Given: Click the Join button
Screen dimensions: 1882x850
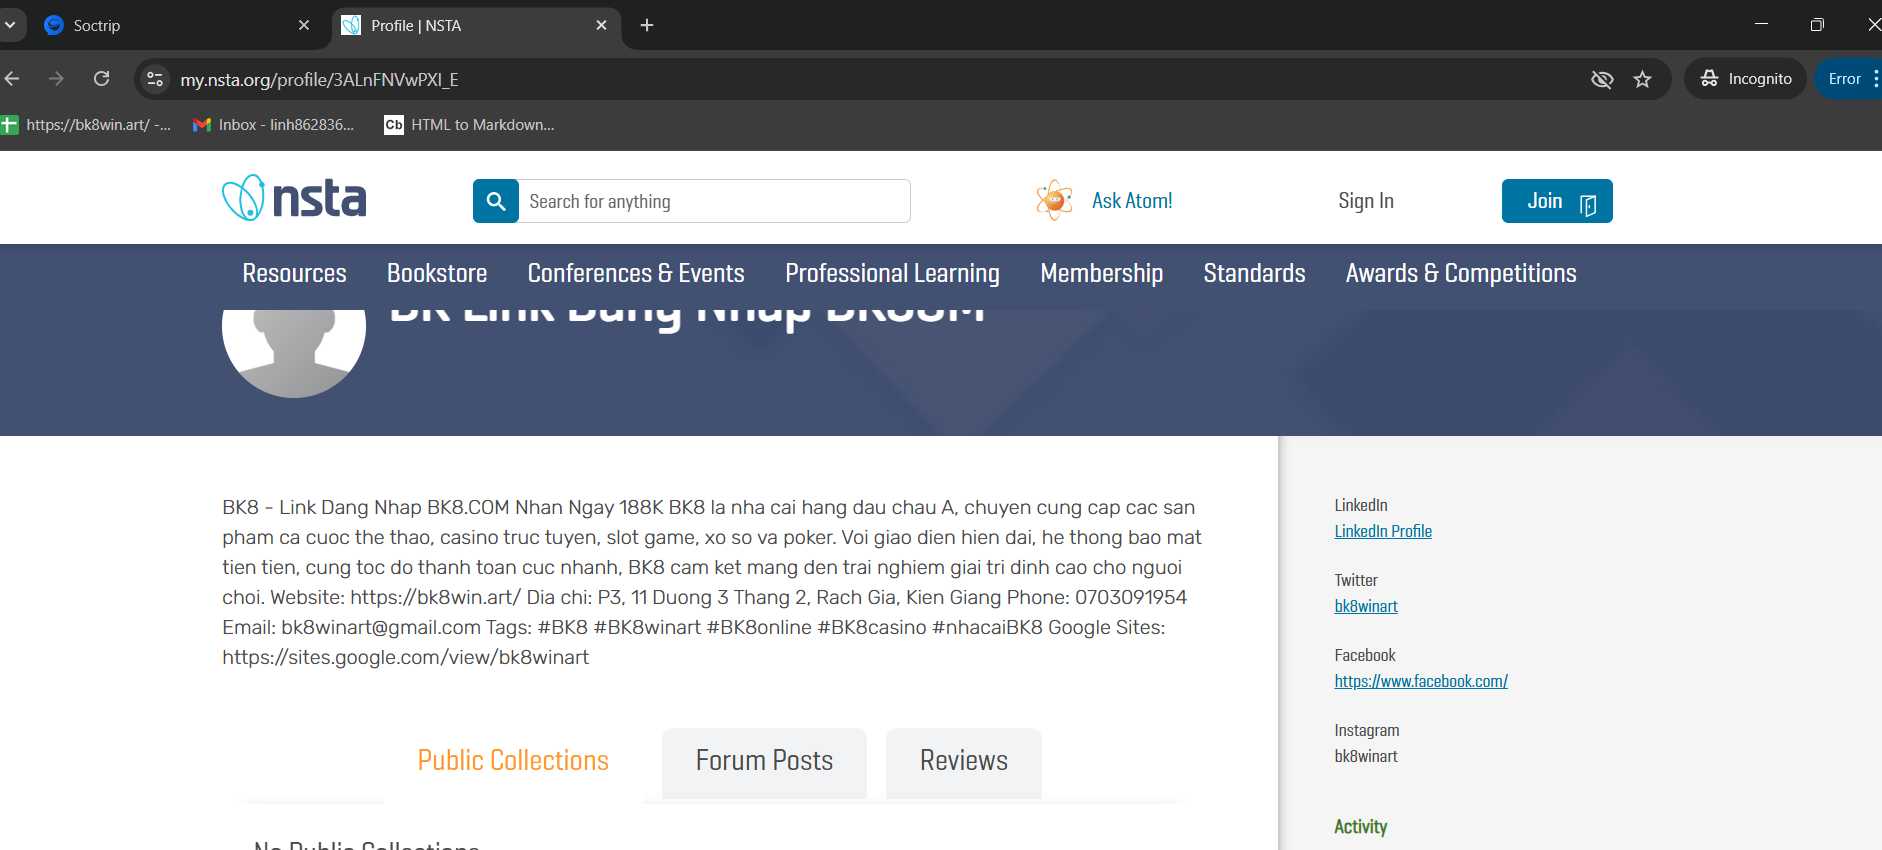Looking at the screenshot, I should coord(1556,201).
